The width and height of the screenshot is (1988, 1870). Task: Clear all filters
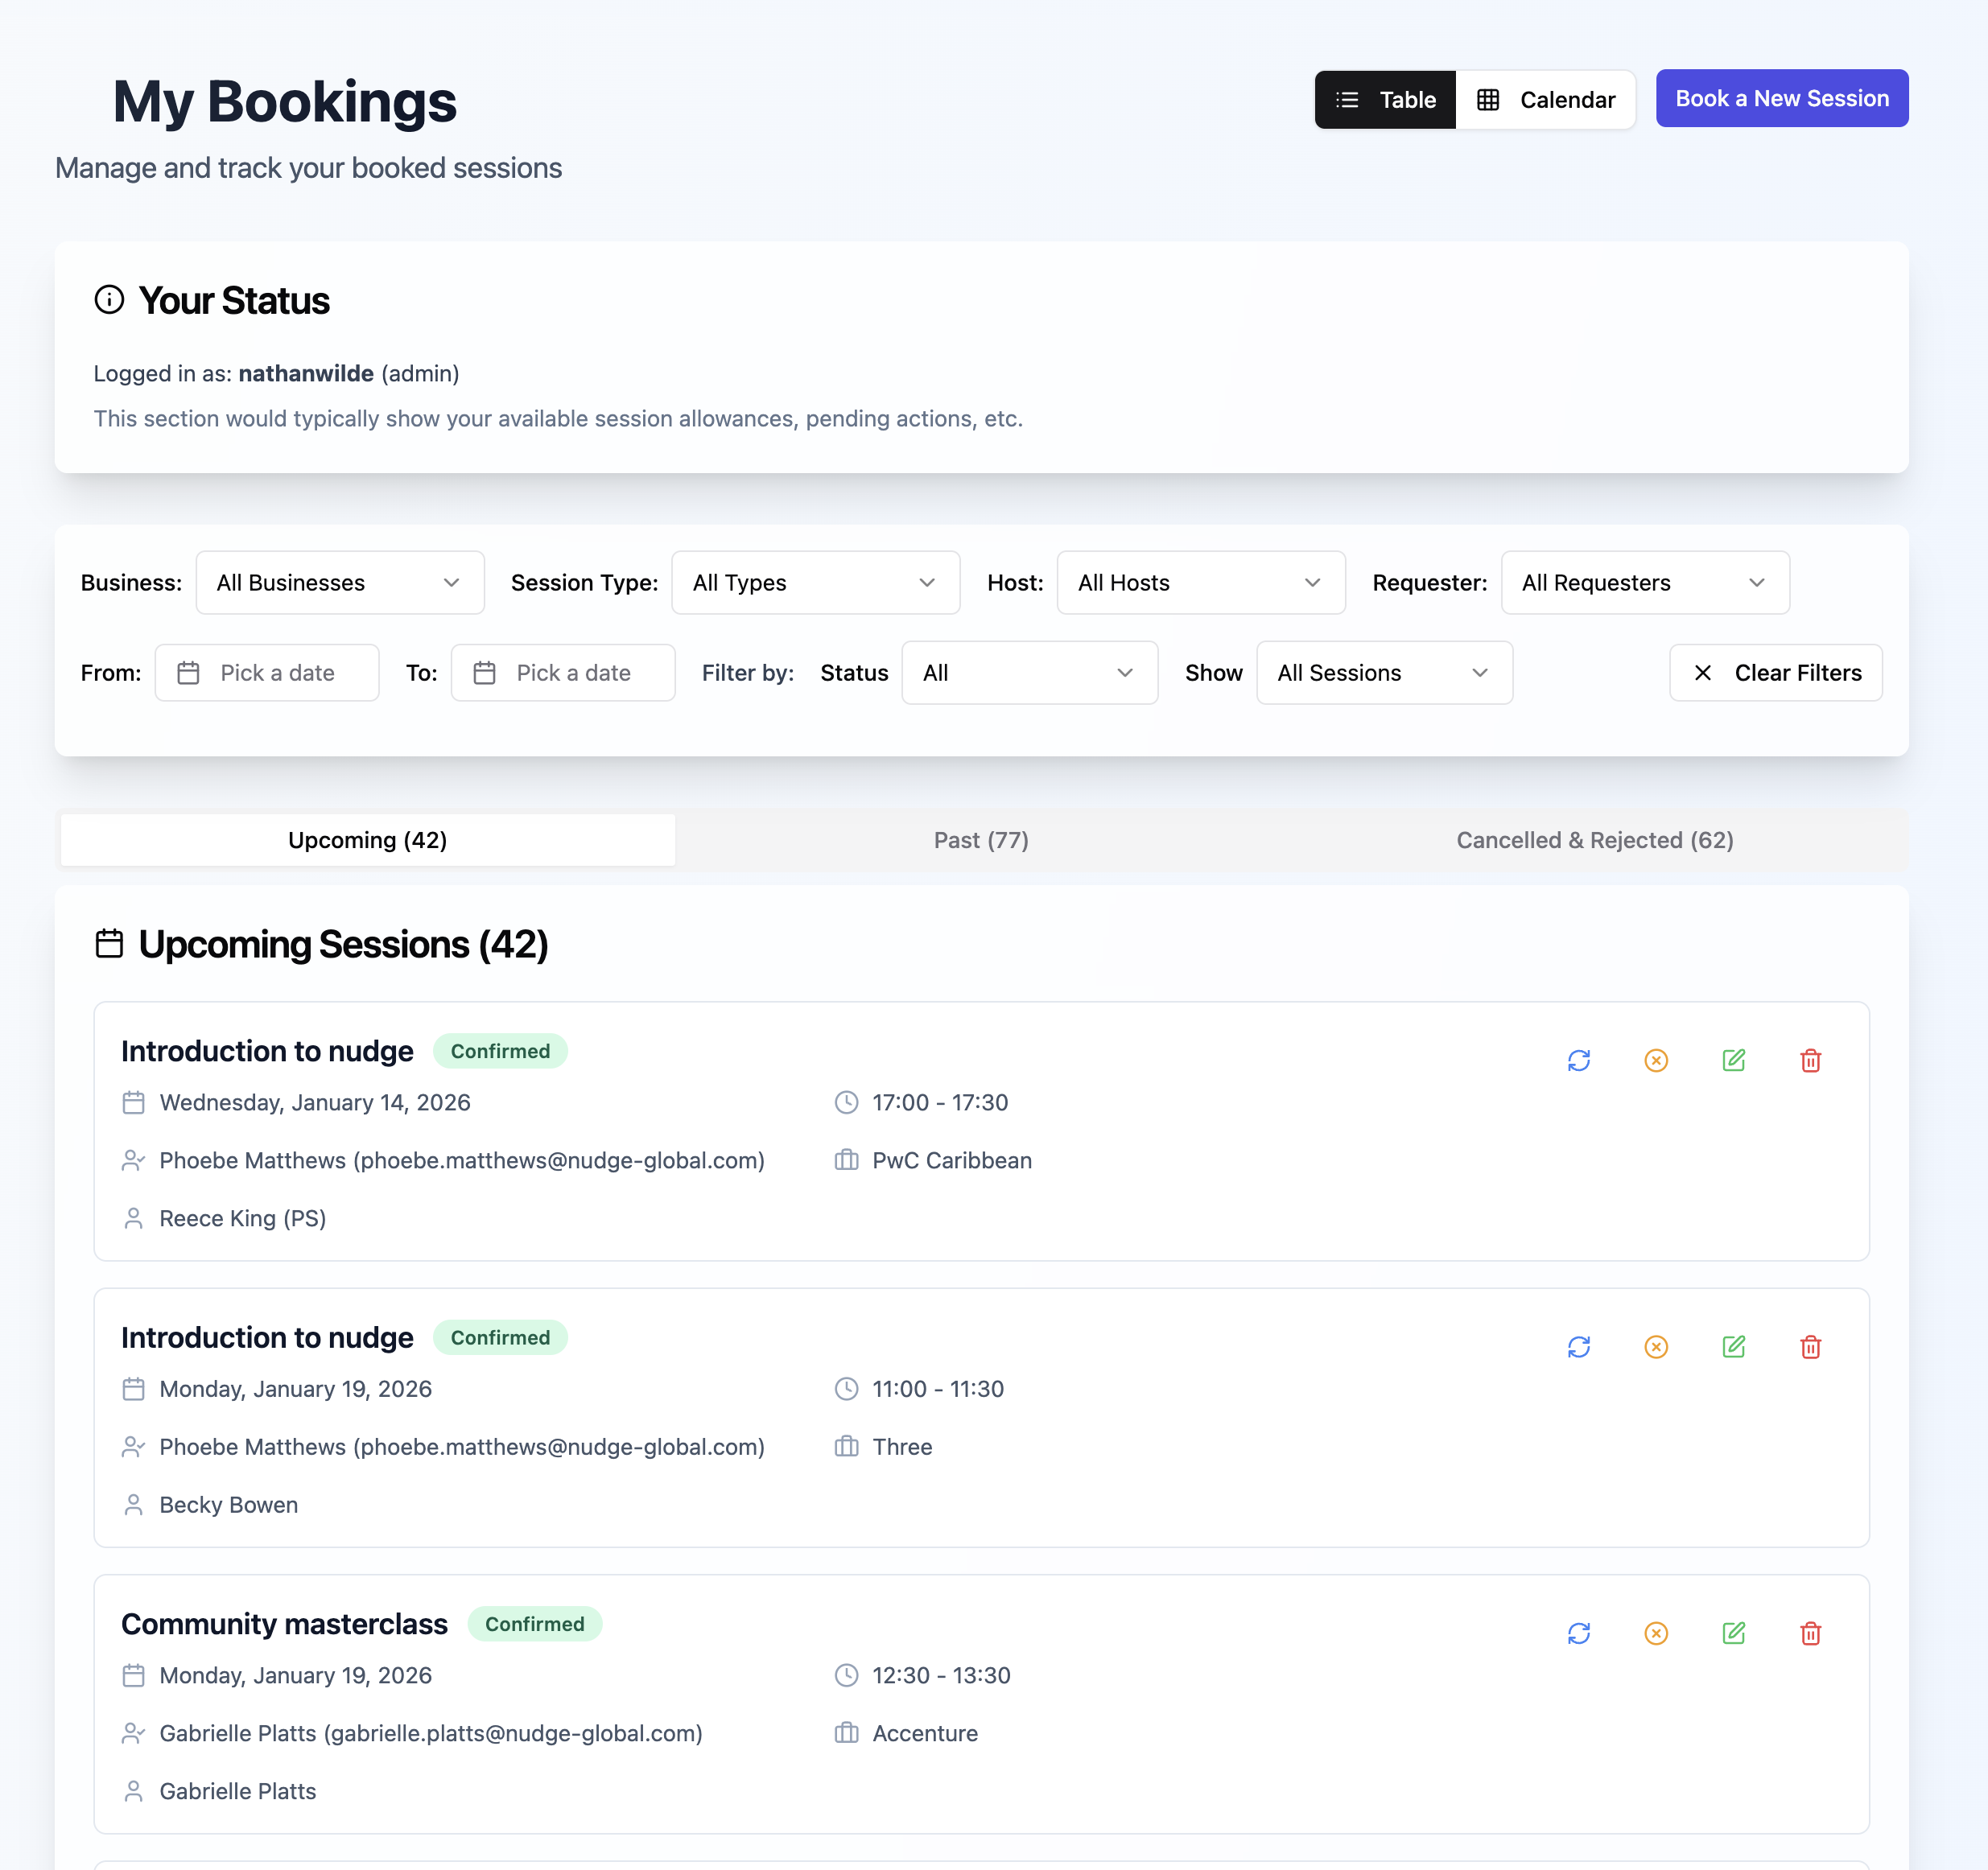[1776, 673]
